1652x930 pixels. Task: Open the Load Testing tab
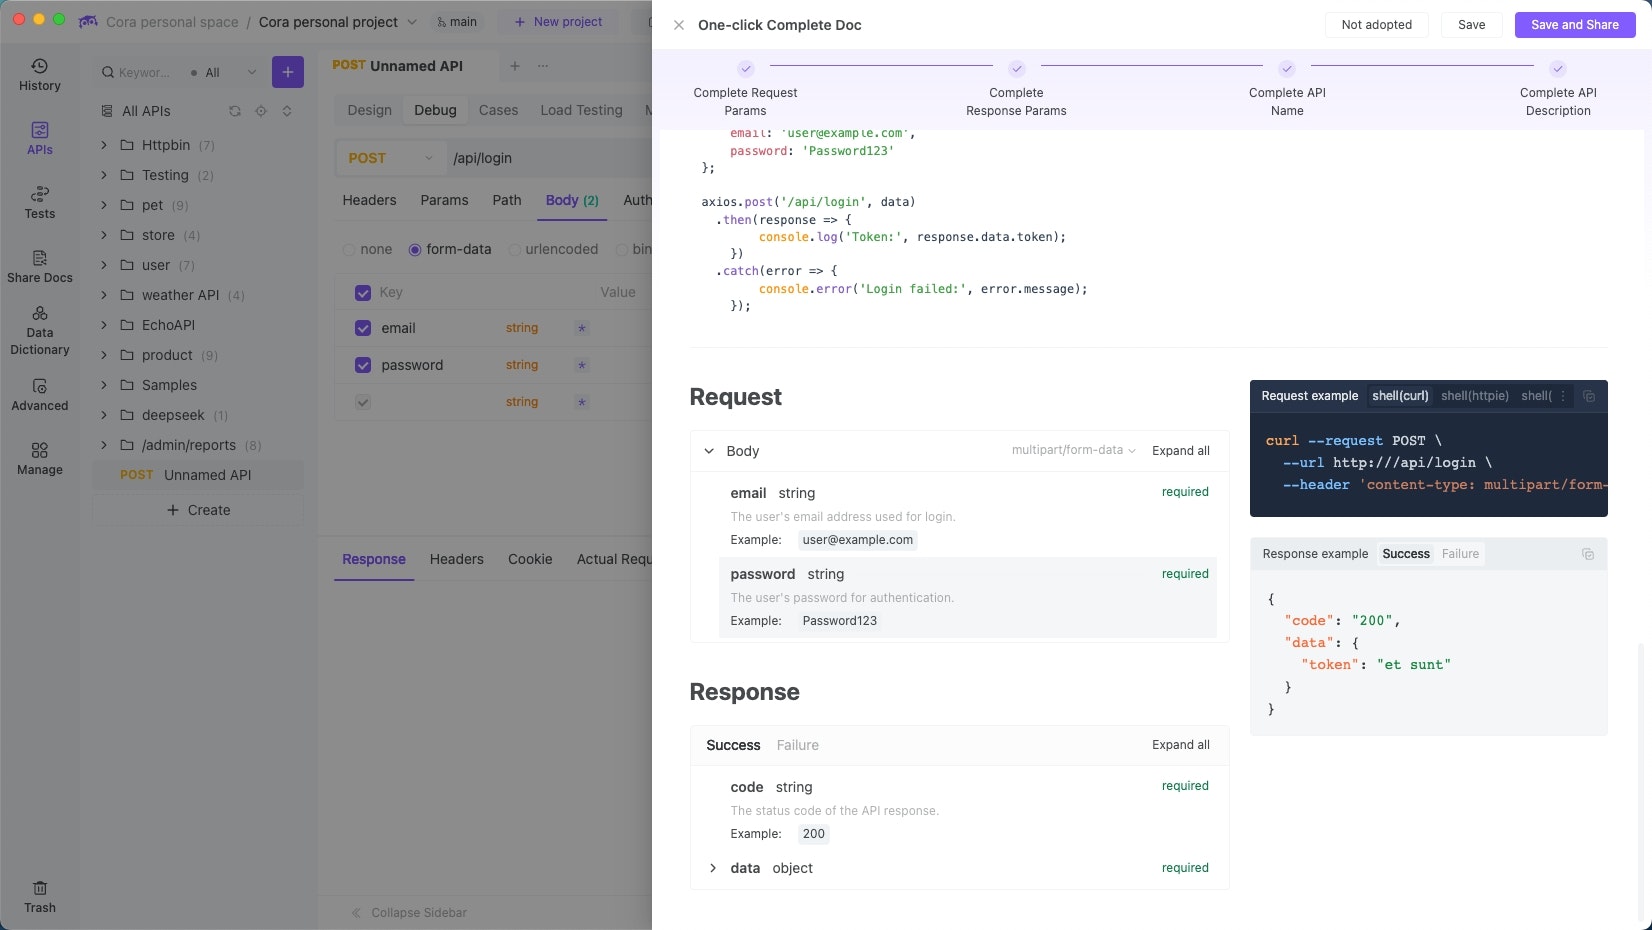point(581,110)
